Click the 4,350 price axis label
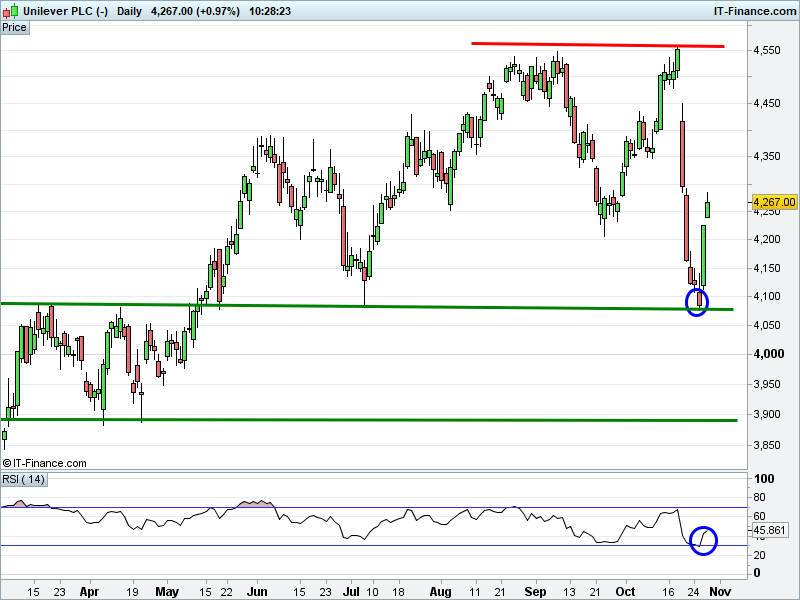Image resolution: width=800 pixels, height=600 pixels. coord(767,156)
